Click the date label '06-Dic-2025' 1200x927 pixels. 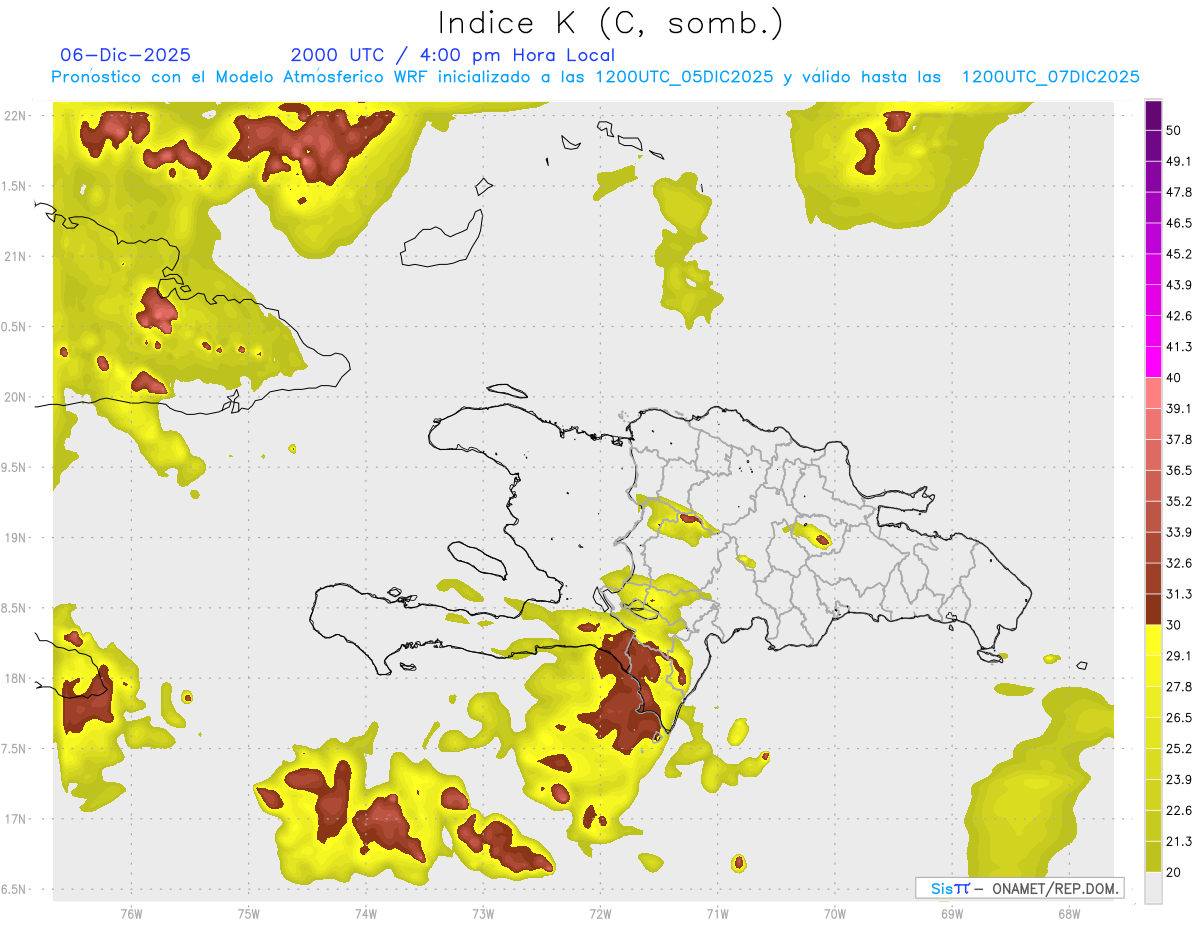click(126, 55)
